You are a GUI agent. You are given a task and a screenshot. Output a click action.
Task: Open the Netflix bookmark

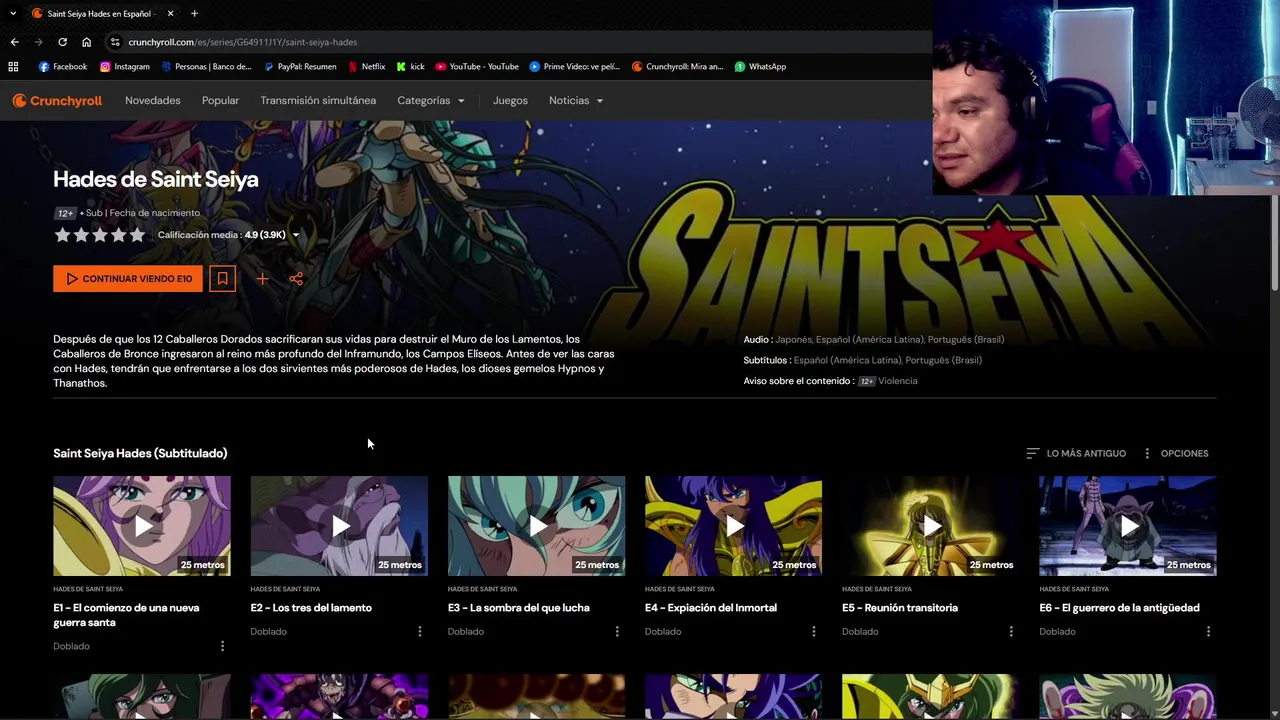(366, 67)
